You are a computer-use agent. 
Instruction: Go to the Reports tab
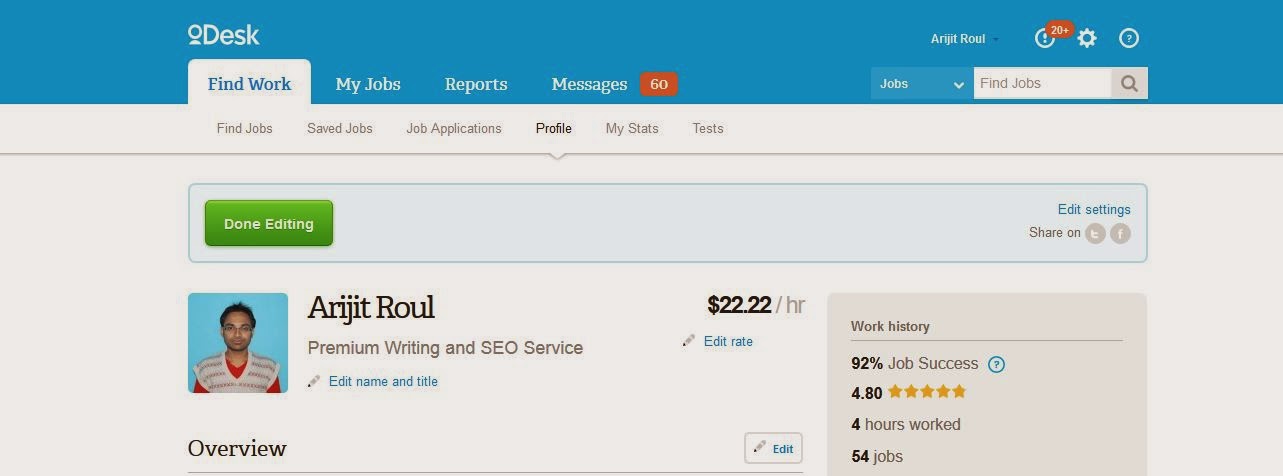click(x=476, y=84)
